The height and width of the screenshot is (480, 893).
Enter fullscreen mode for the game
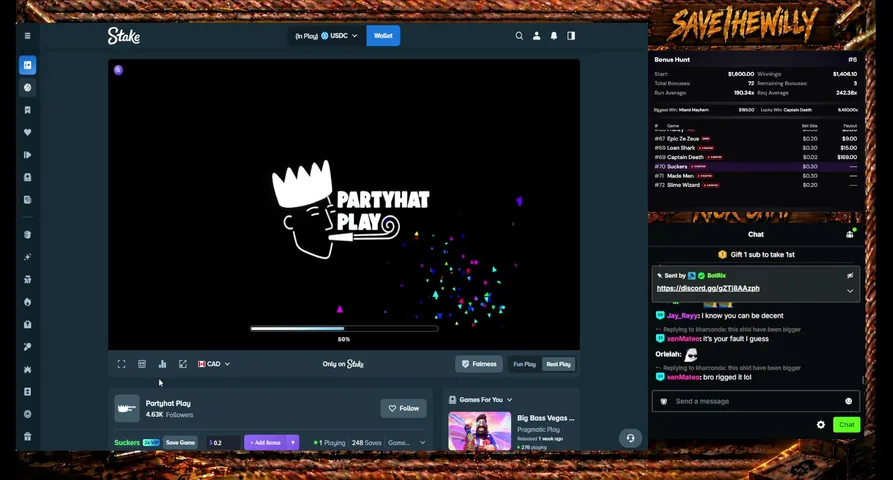121,364
